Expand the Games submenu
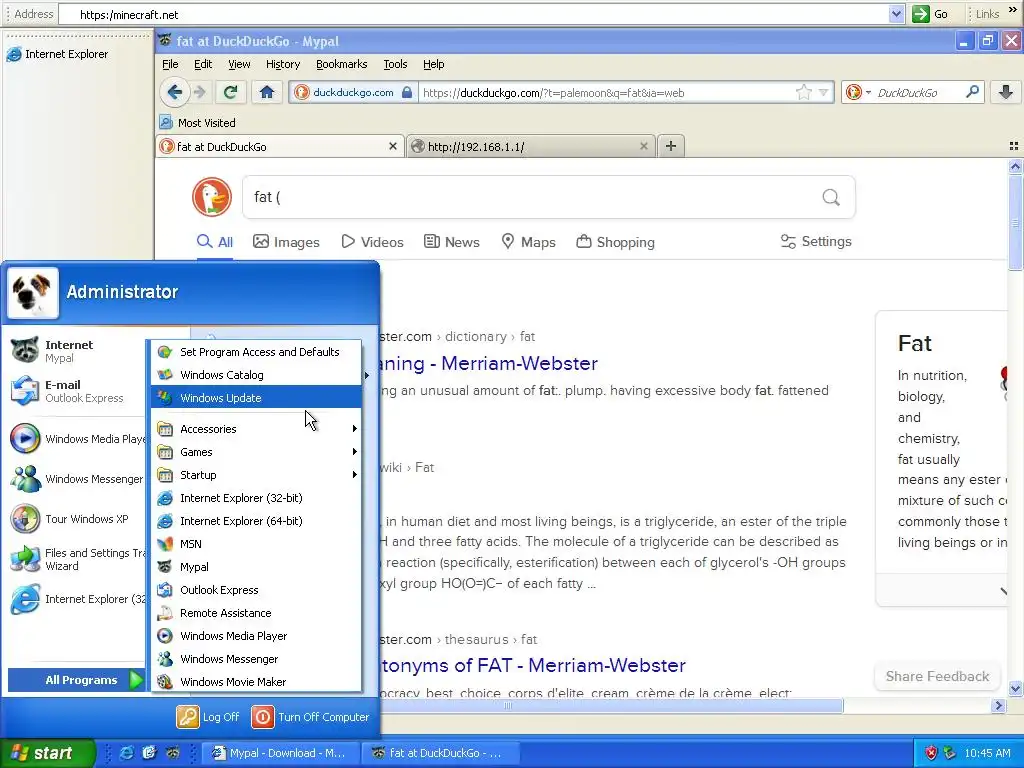This screenshot has height=768, width=1024. (256, 452)
